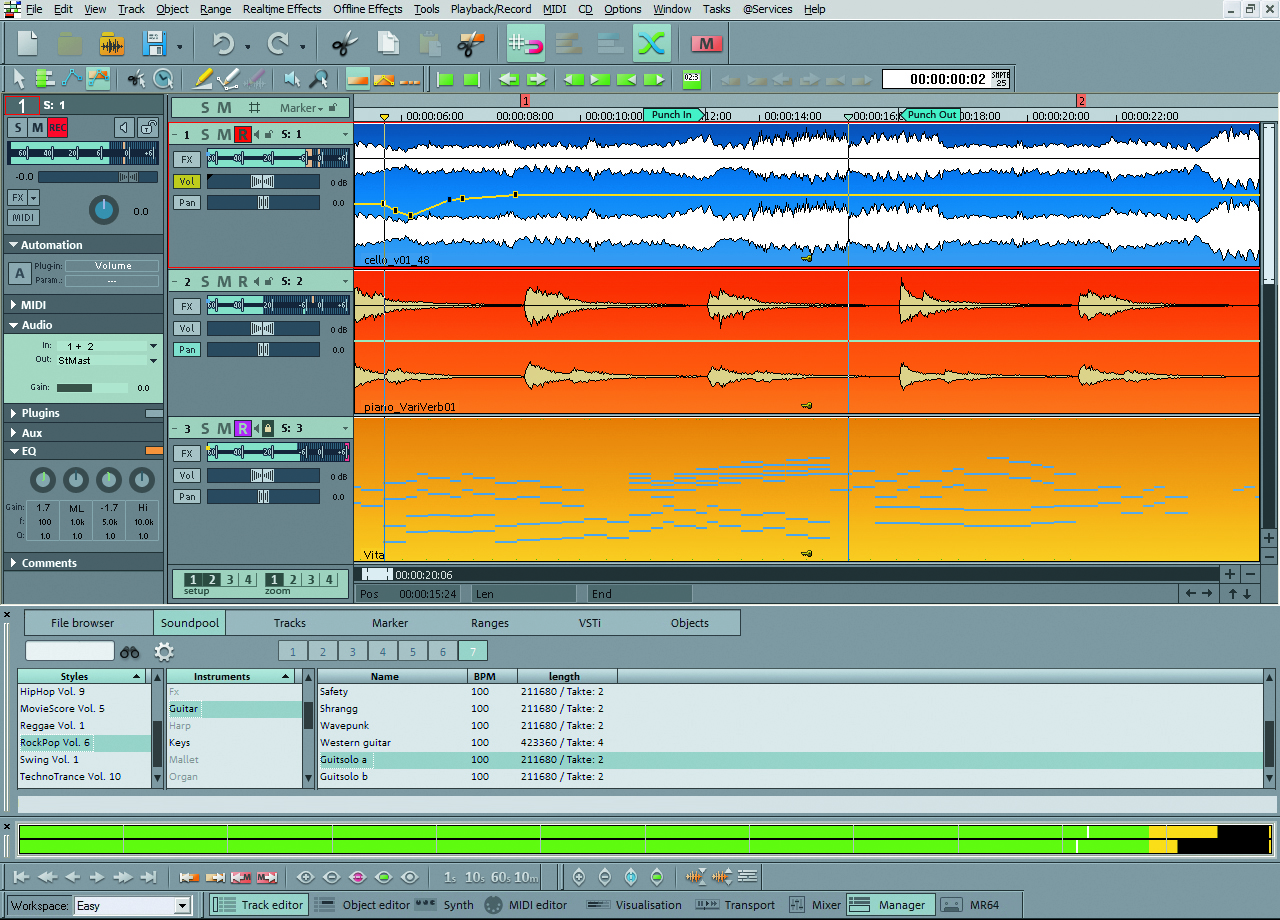The image size is (1280, 920).
Task: Save project with the floppy disk icon
Action: [x=155, y=44]
